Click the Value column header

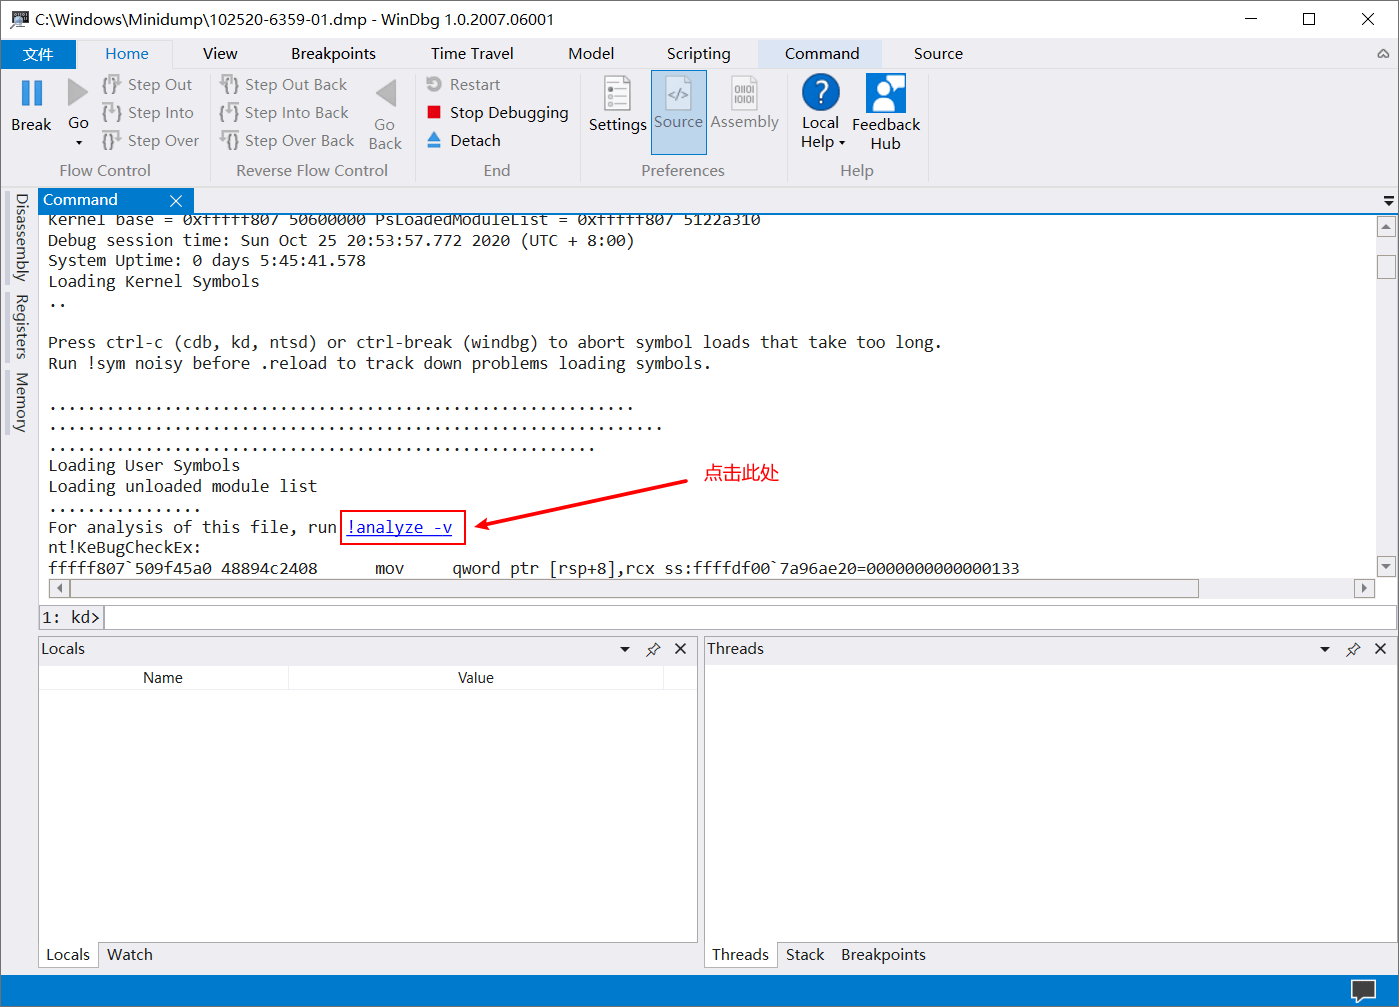476,678
